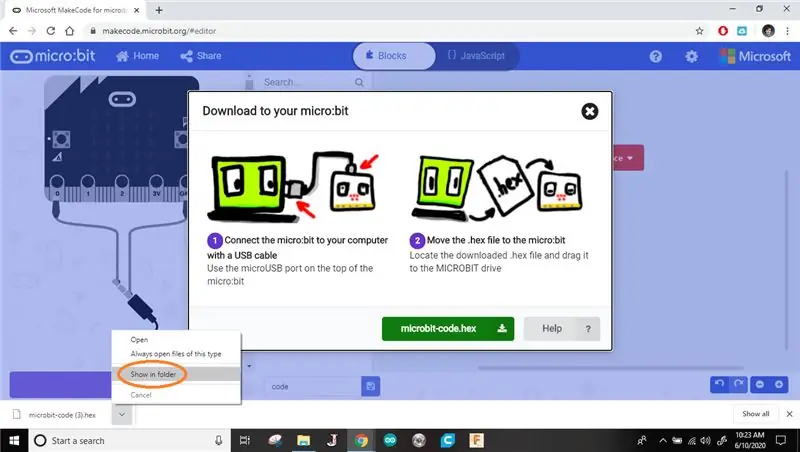Zoom out of the workspace

tap(760, 384)
